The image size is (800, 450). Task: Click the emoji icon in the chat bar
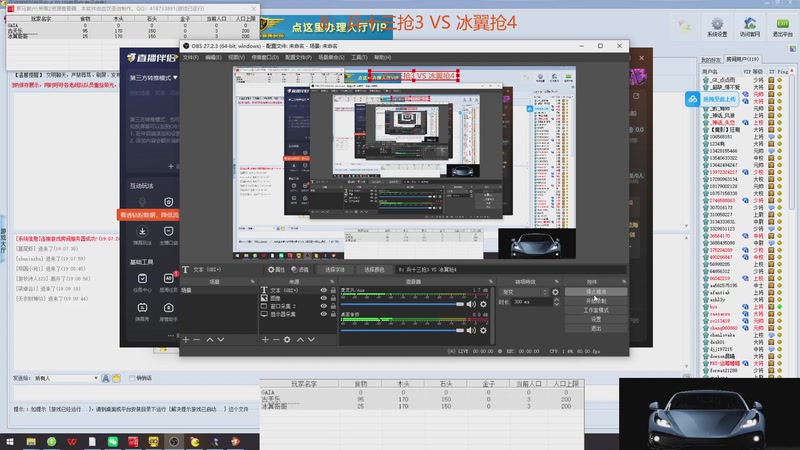click(x=116, y=379)
